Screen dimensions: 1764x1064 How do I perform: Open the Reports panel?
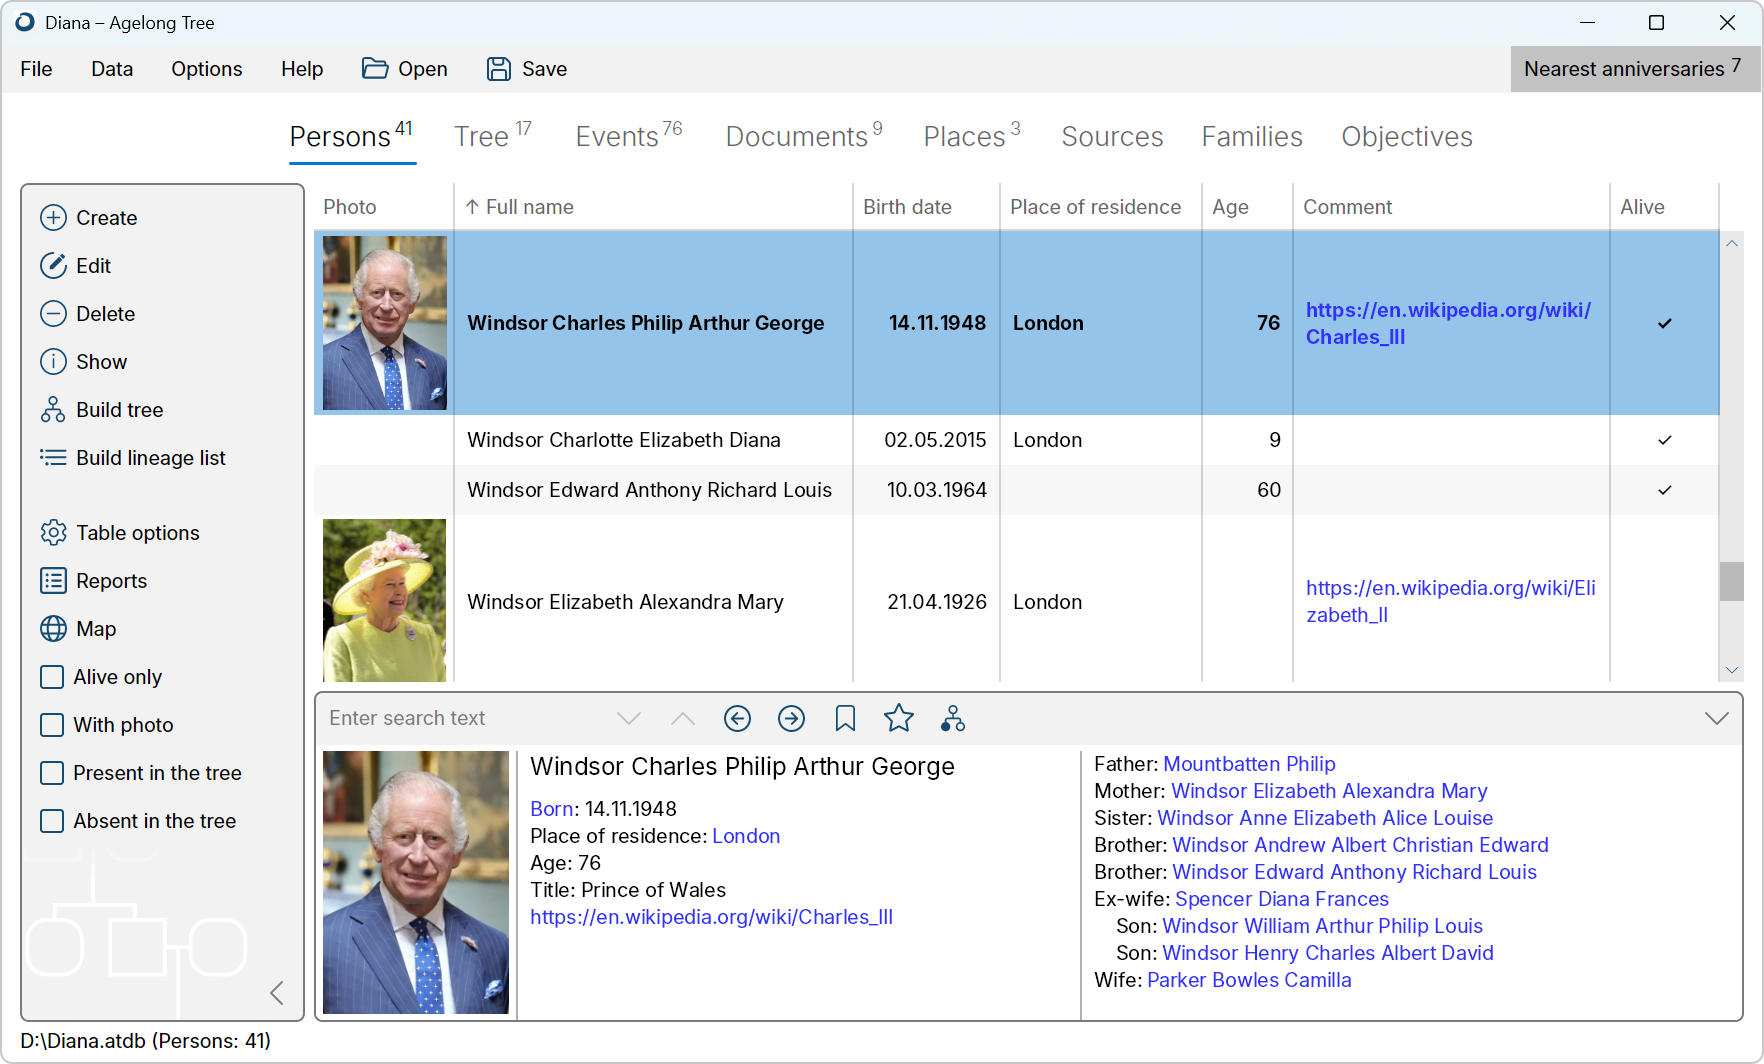tap(54, 580)
